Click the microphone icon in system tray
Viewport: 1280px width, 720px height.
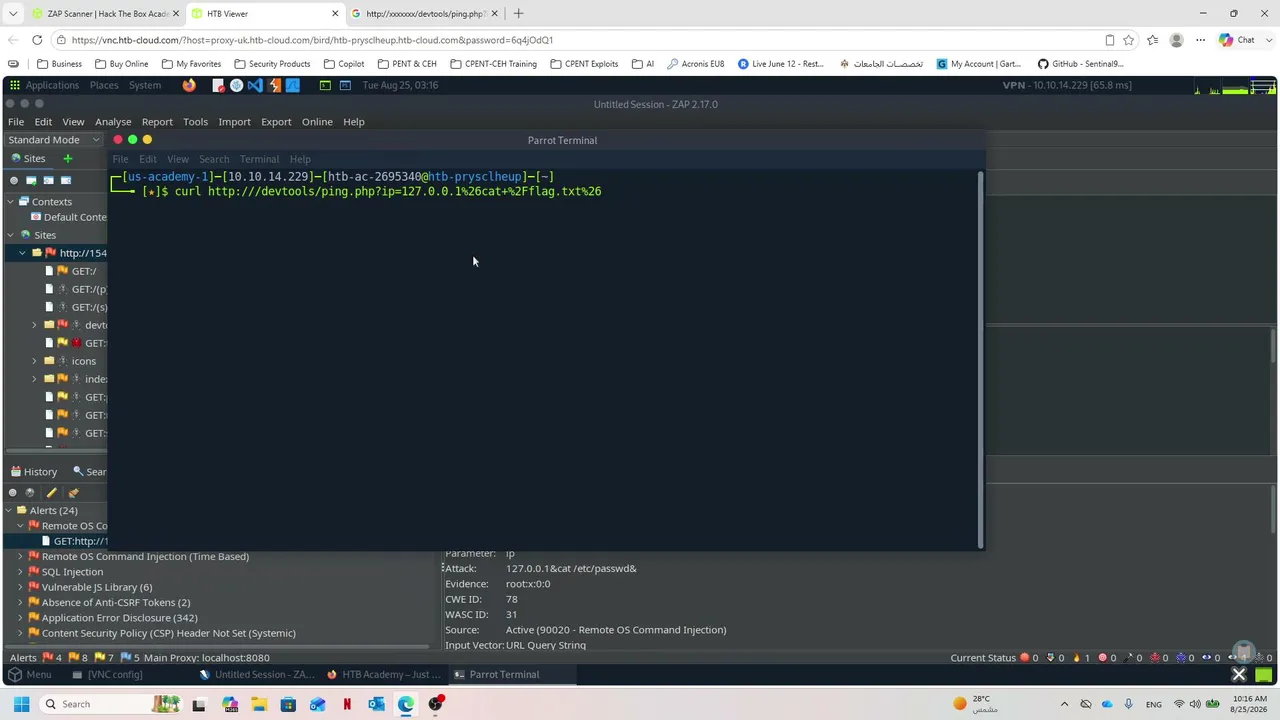[1129, 704]
